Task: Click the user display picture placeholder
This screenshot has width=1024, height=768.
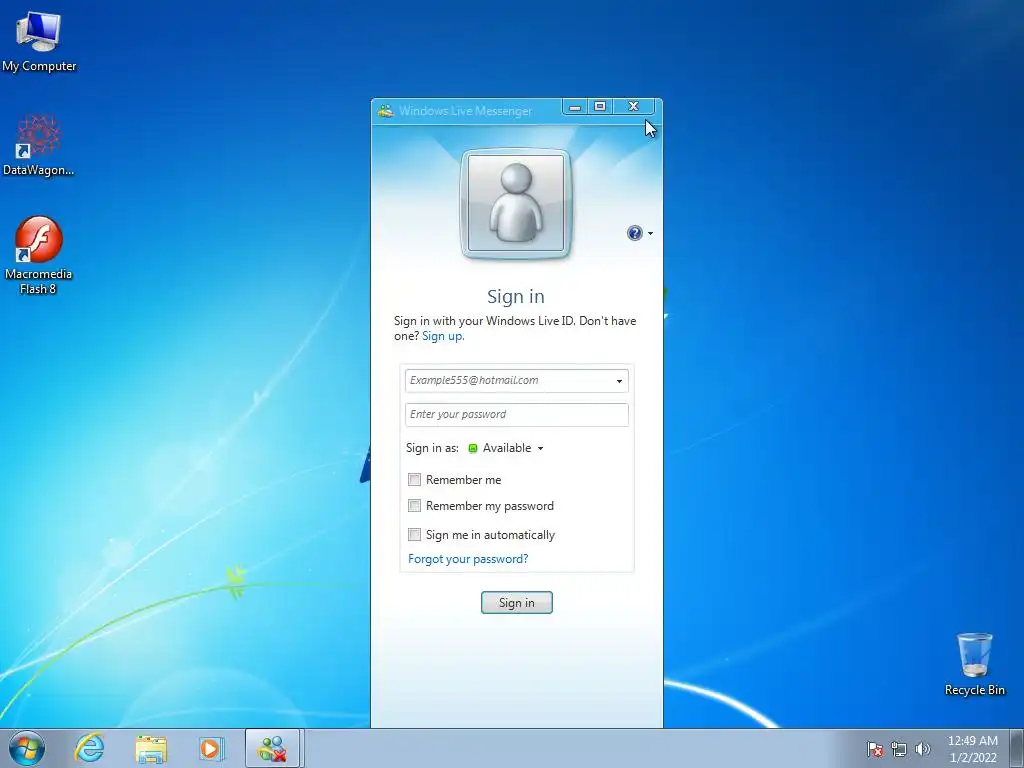Action: [516, 203]
